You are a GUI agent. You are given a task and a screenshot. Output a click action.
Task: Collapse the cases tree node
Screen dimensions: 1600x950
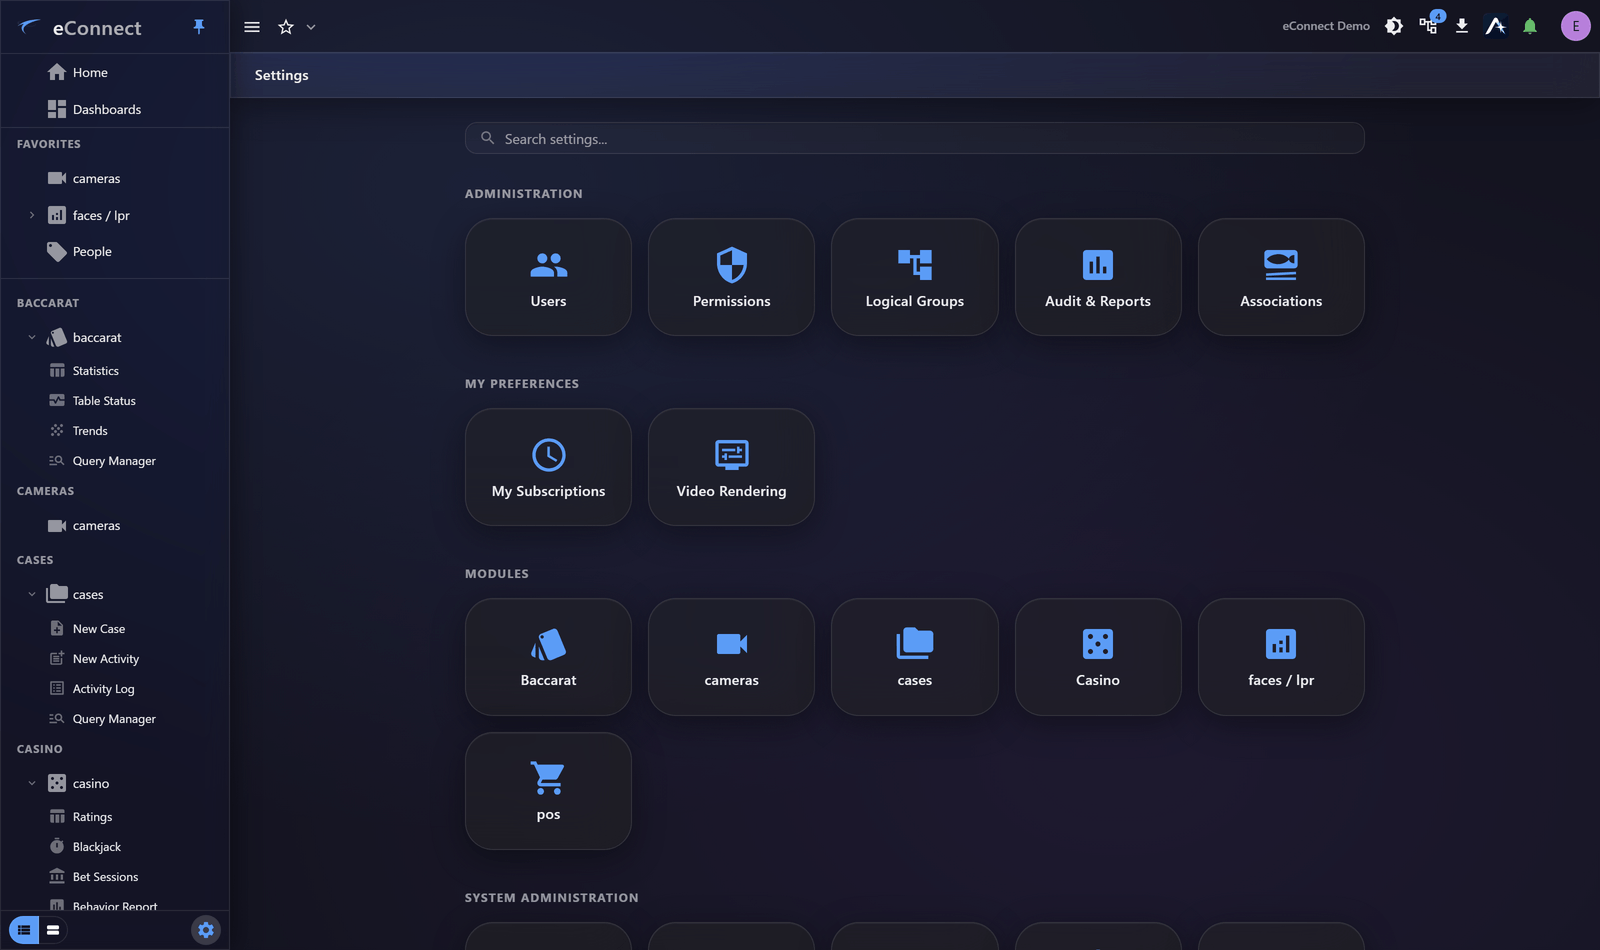point(32,594)
